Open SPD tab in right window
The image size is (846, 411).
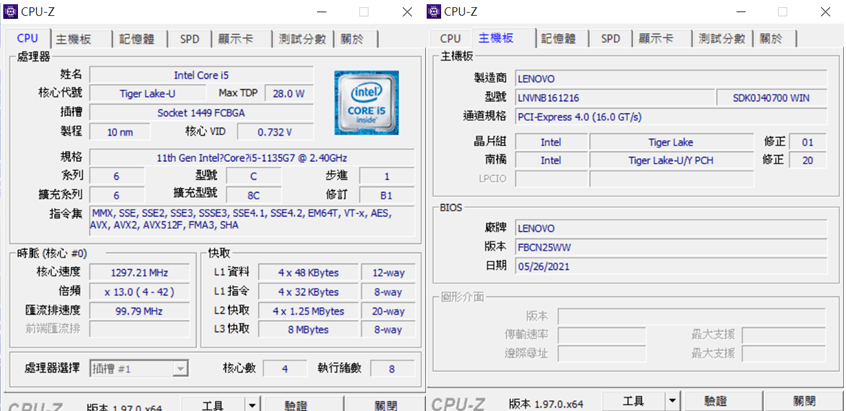coord(610,39)
